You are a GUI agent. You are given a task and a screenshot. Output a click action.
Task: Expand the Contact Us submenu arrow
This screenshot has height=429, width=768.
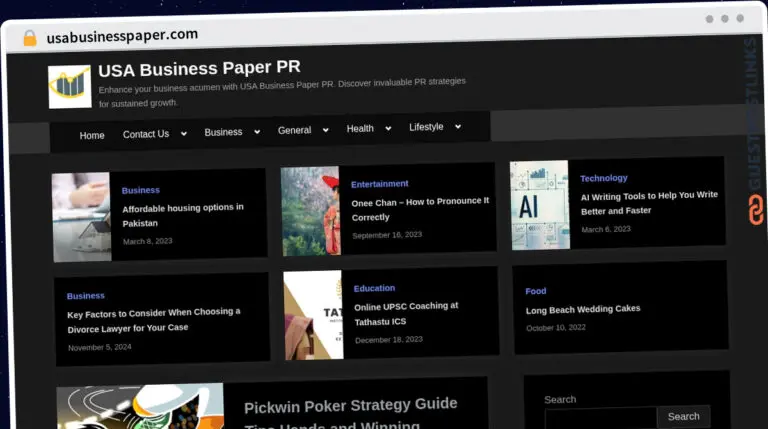click(184, 133)
